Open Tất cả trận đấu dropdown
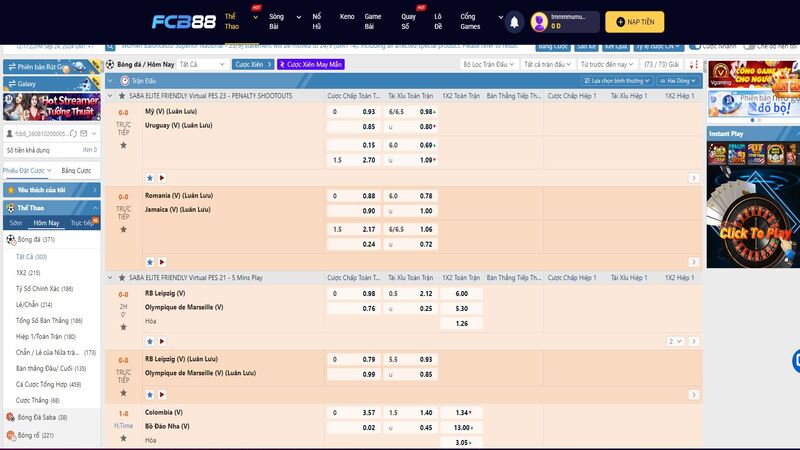Viewport: 800px width, 450px height. [x=547, y=64]
